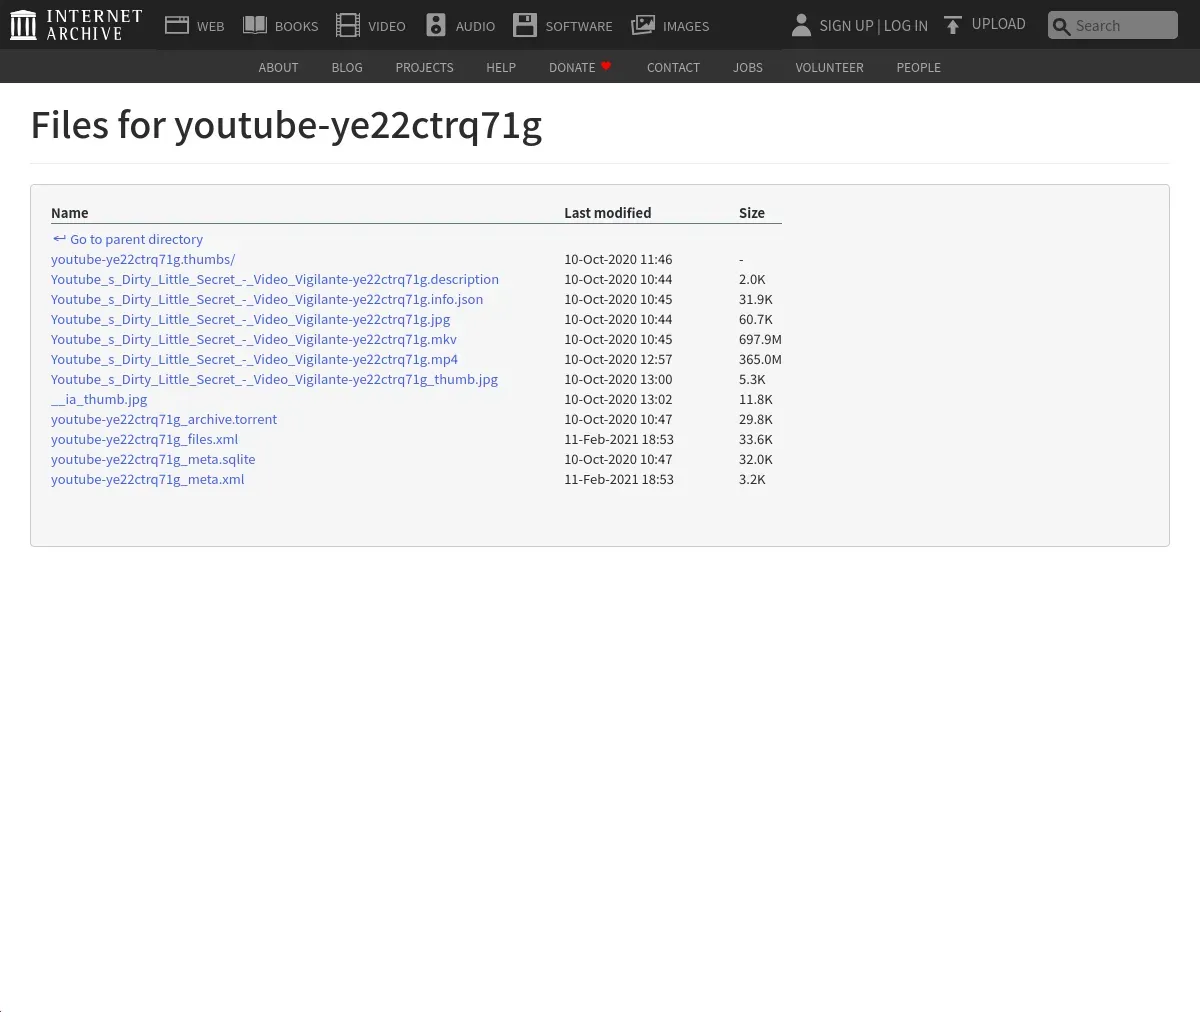Open HELP in the secondary nav
This screenshot has width=1200, height=1020.
501,67
